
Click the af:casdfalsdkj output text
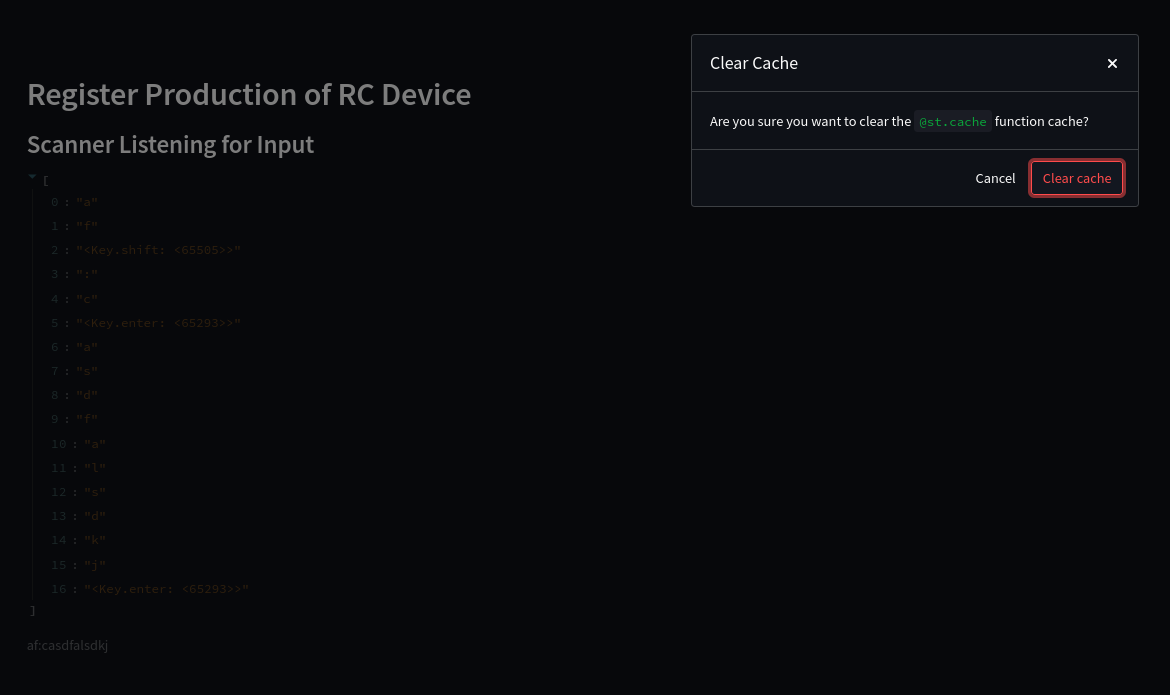pos(67,645)
